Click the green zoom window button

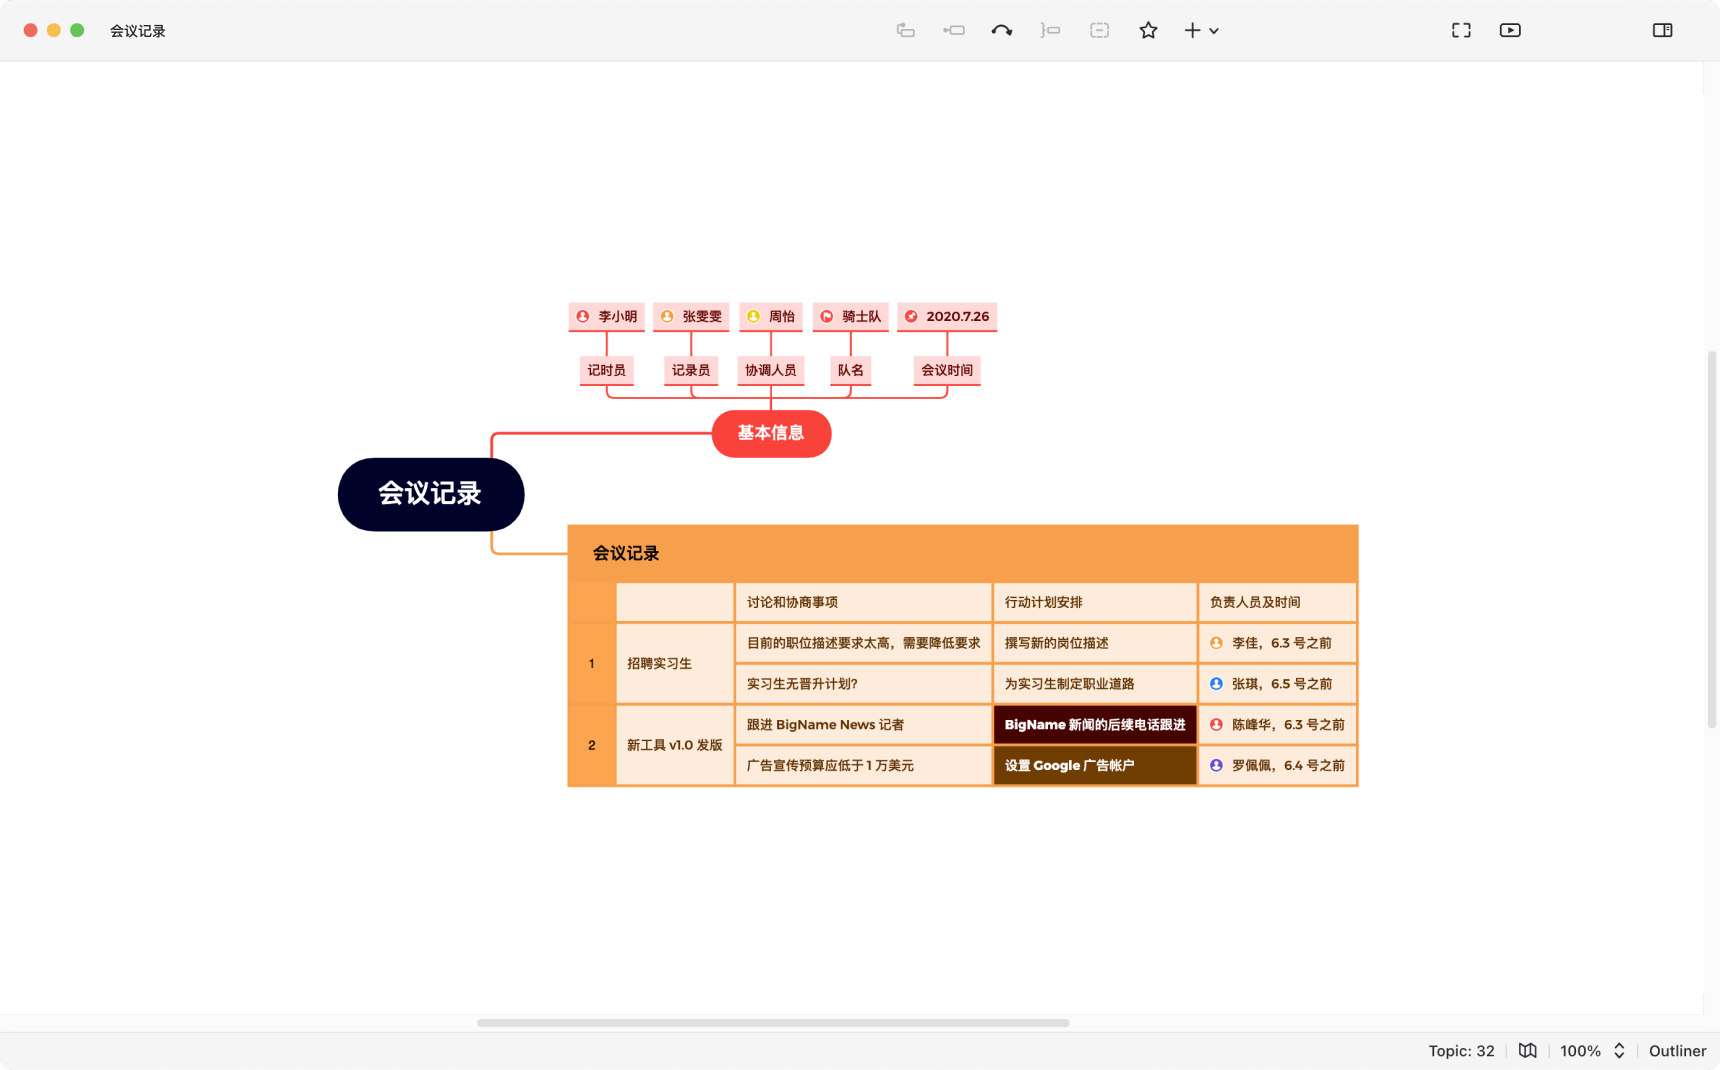[x=77, y=31]
